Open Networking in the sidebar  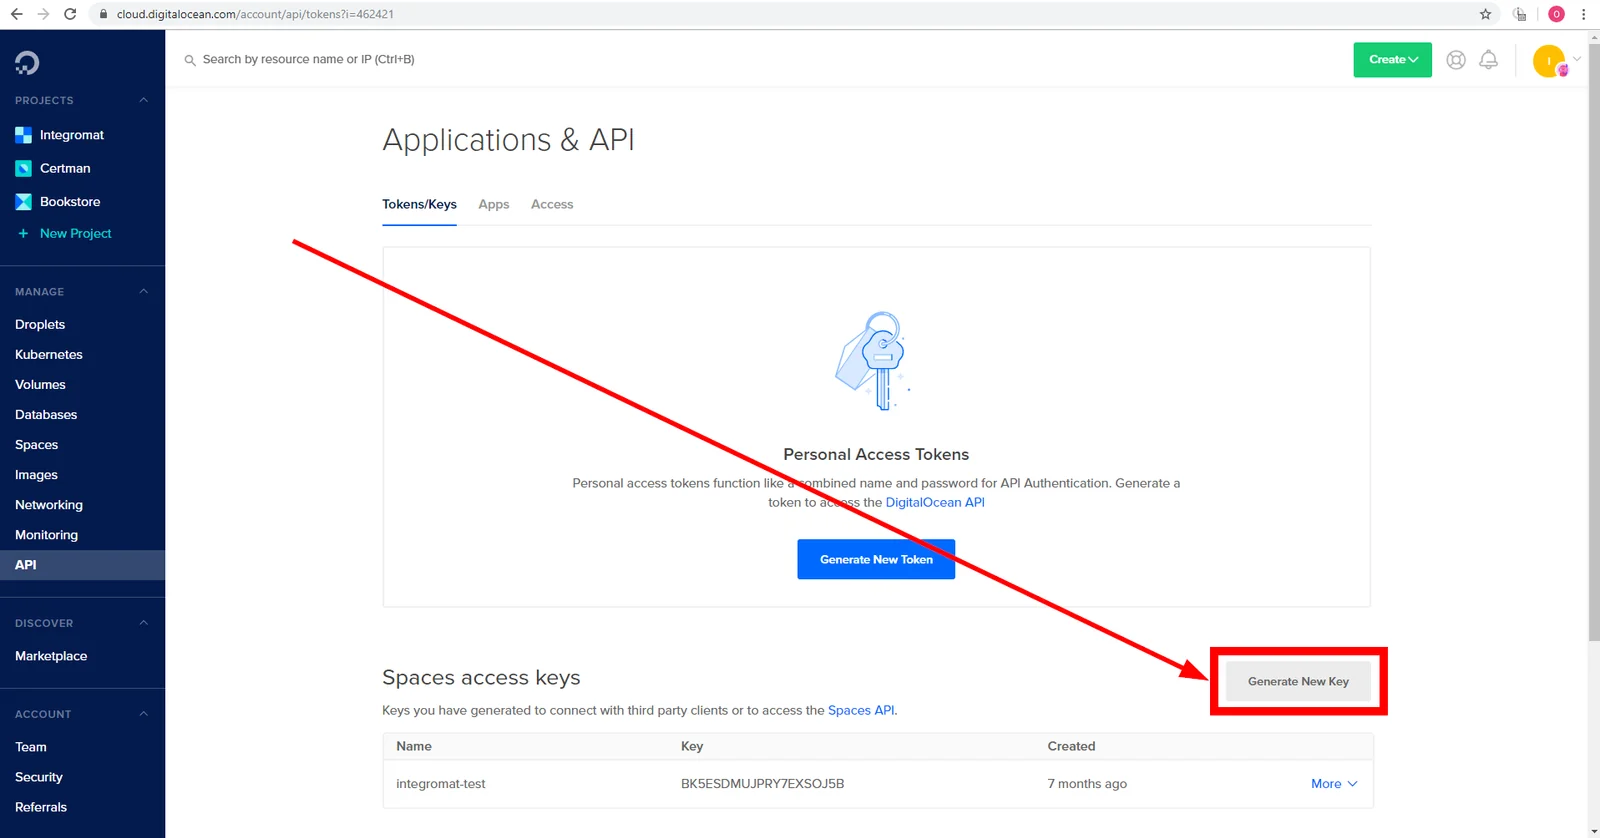coord(49,505)
